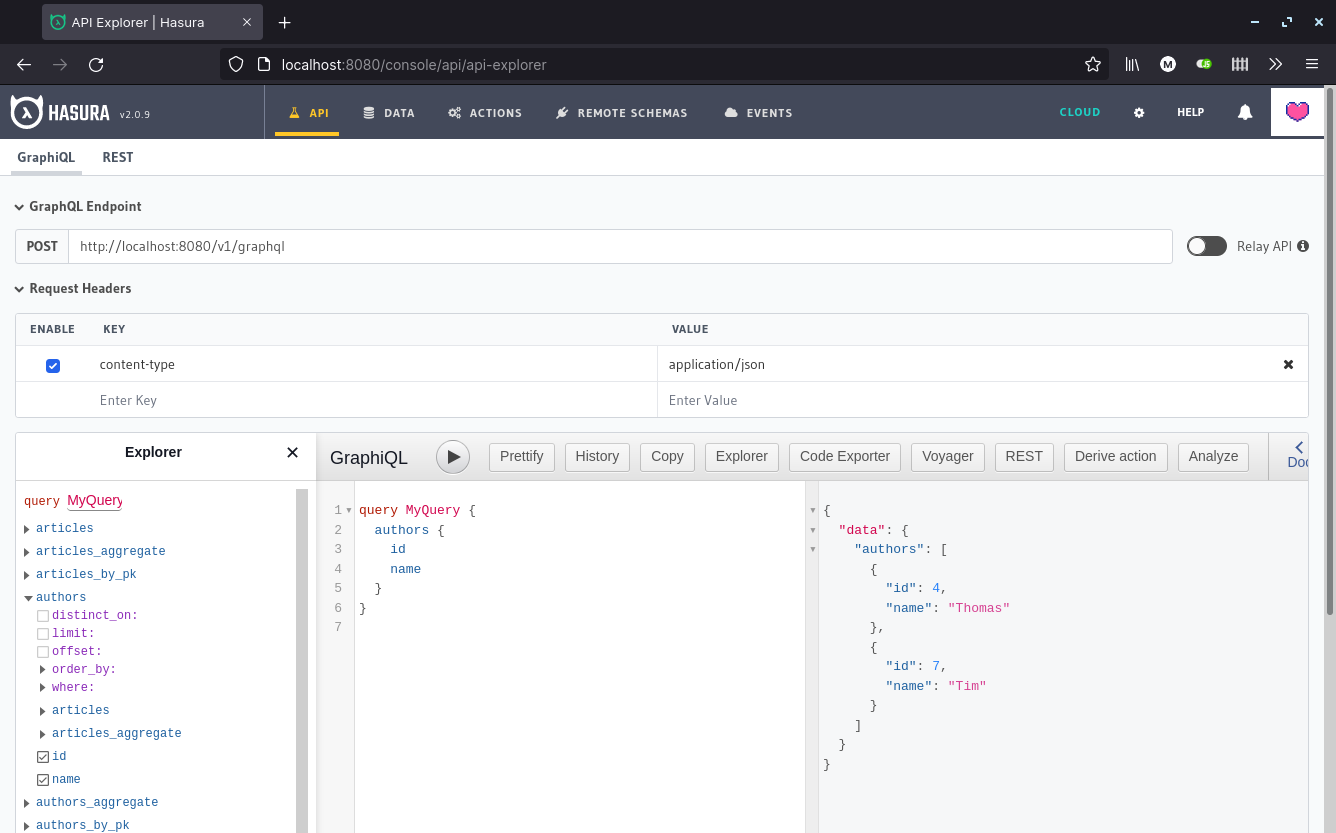This screenshot has width=1336, height=833.
Task: Click the Hasura logo
Action: click(x=61, y=113)
